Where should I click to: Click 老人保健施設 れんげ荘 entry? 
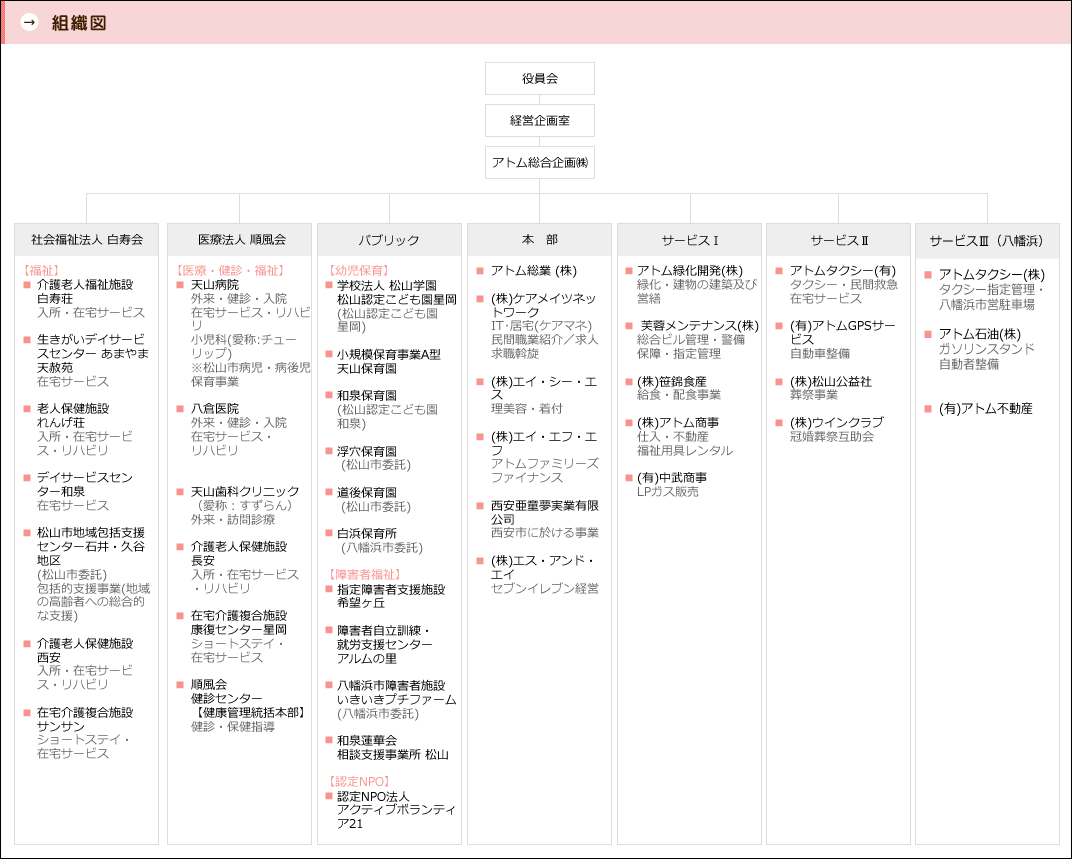click(72, 415)
